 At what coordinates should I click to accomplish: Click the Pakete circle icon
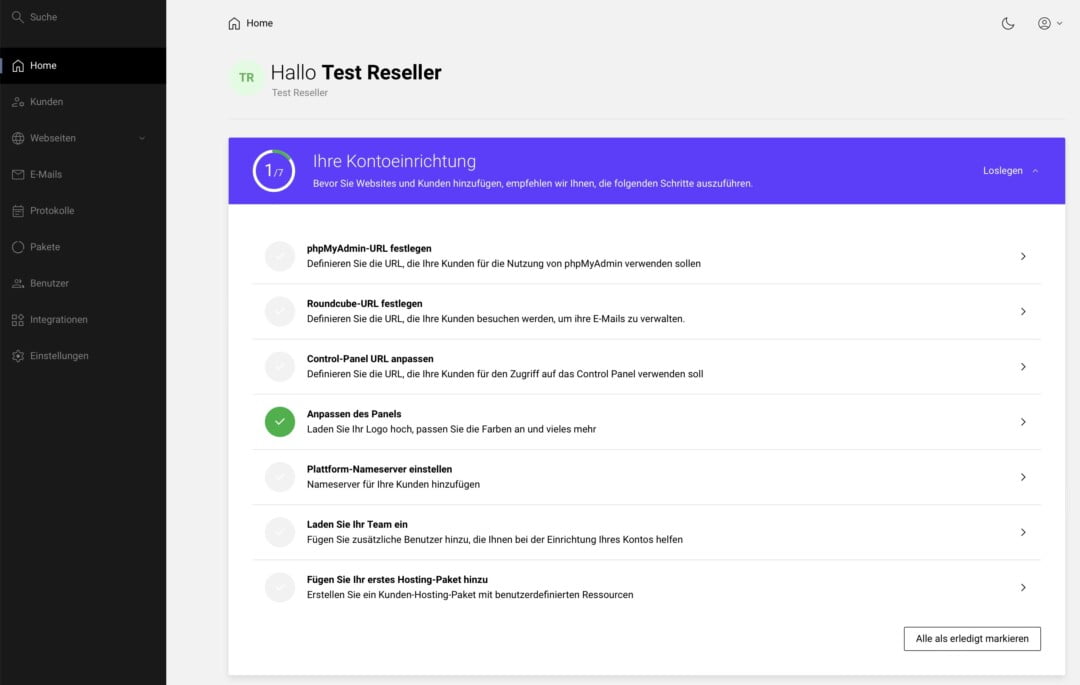pyautogui.click(x=18, y=247)
